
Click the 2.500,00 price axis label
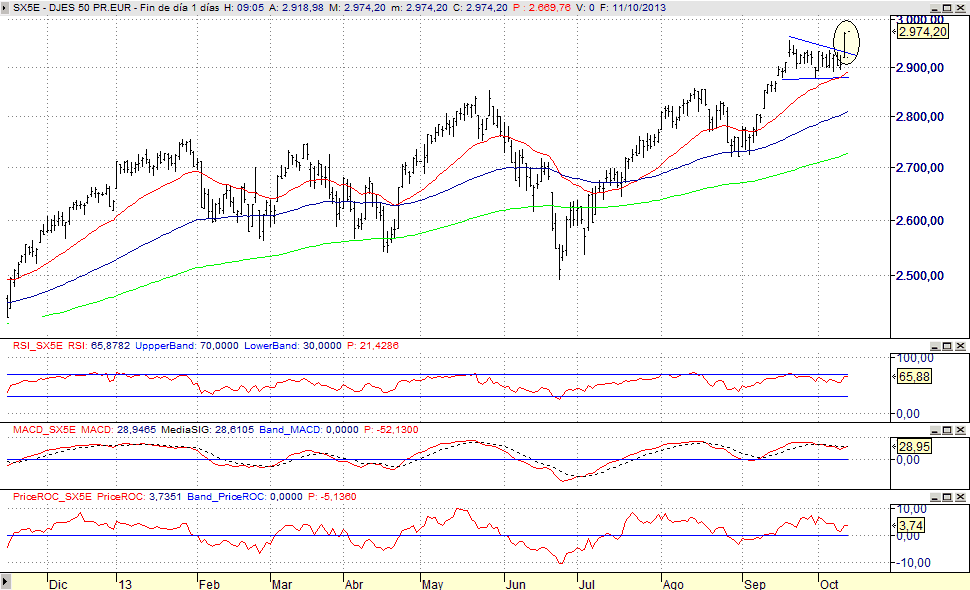coord(920,276)
